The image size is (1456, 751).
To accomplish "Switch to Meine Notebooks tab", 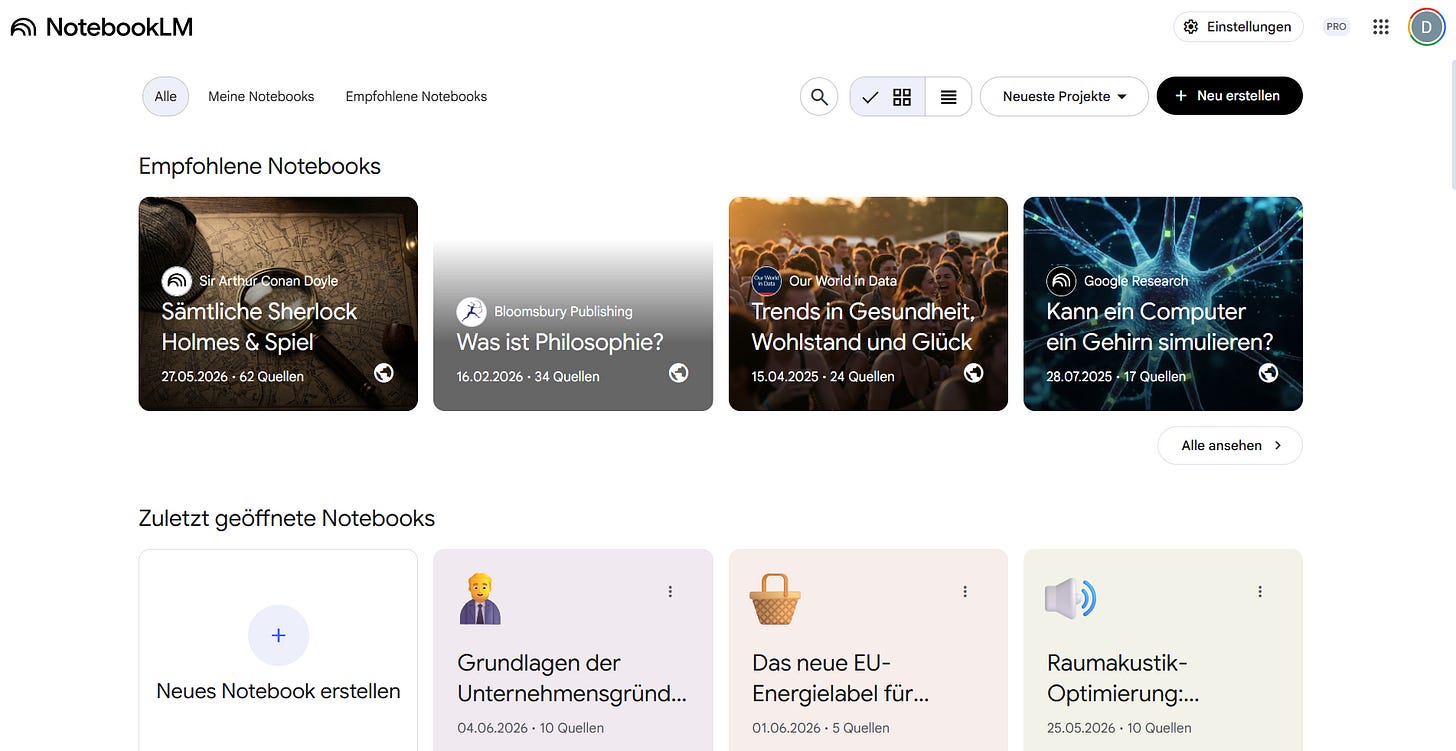I will pos(261,97).
